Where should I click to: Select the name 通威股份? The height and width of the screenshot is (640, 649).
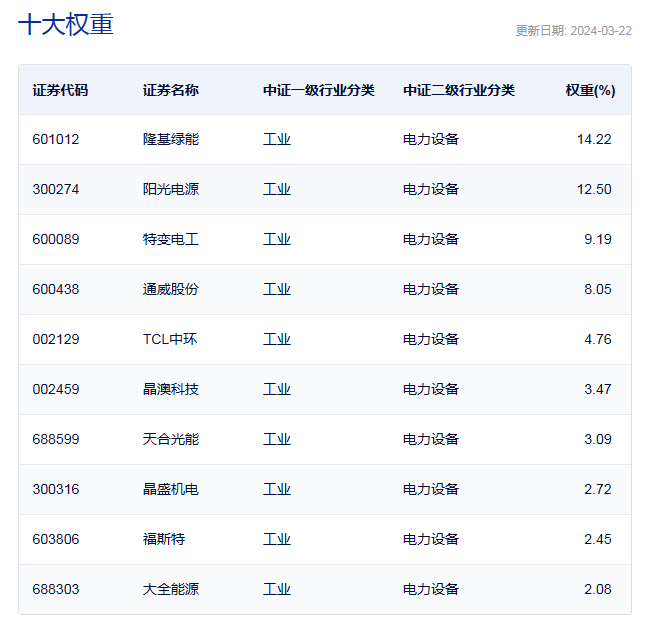click(171, 289)
